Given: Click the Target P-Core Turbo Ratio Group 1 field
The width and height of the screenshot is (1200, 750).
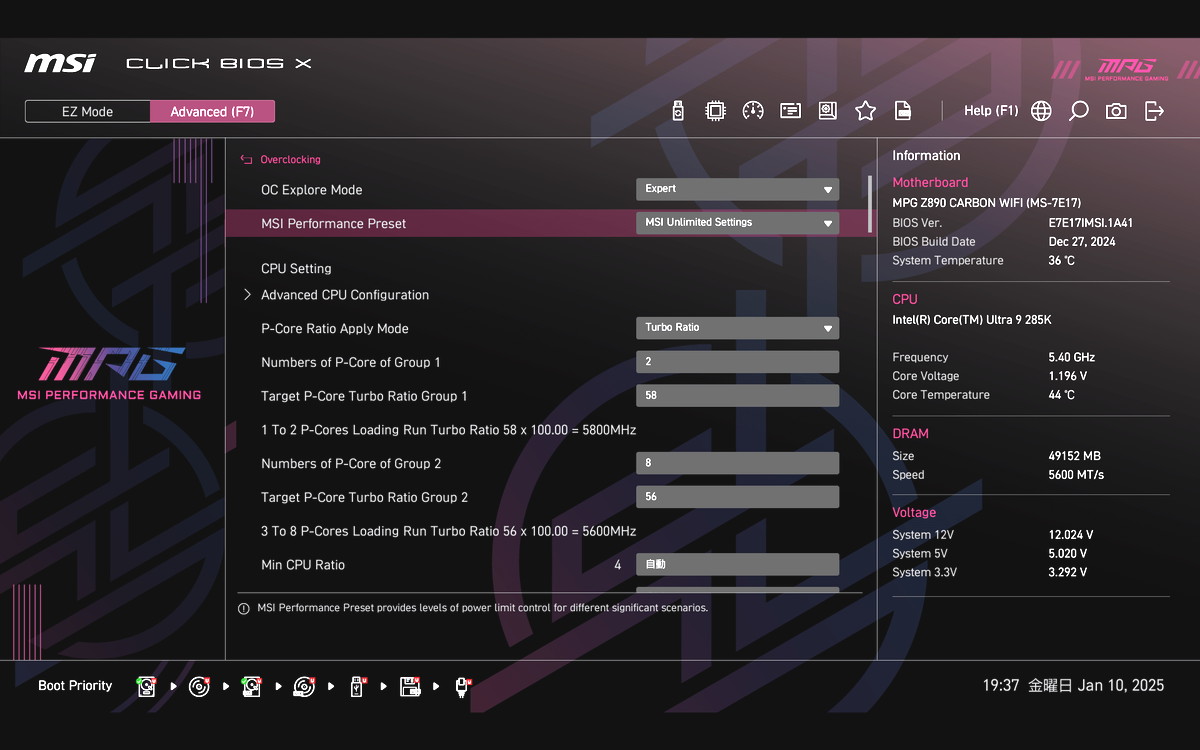Looking at the screenshot, I should 738,396.
